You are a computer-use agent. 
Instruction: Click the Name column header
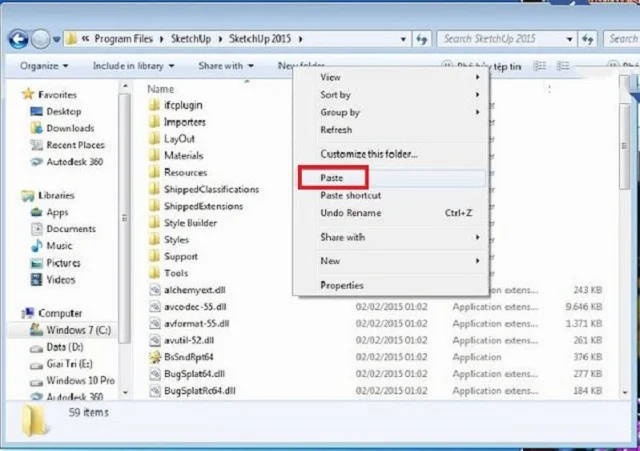tap(160, 89)
